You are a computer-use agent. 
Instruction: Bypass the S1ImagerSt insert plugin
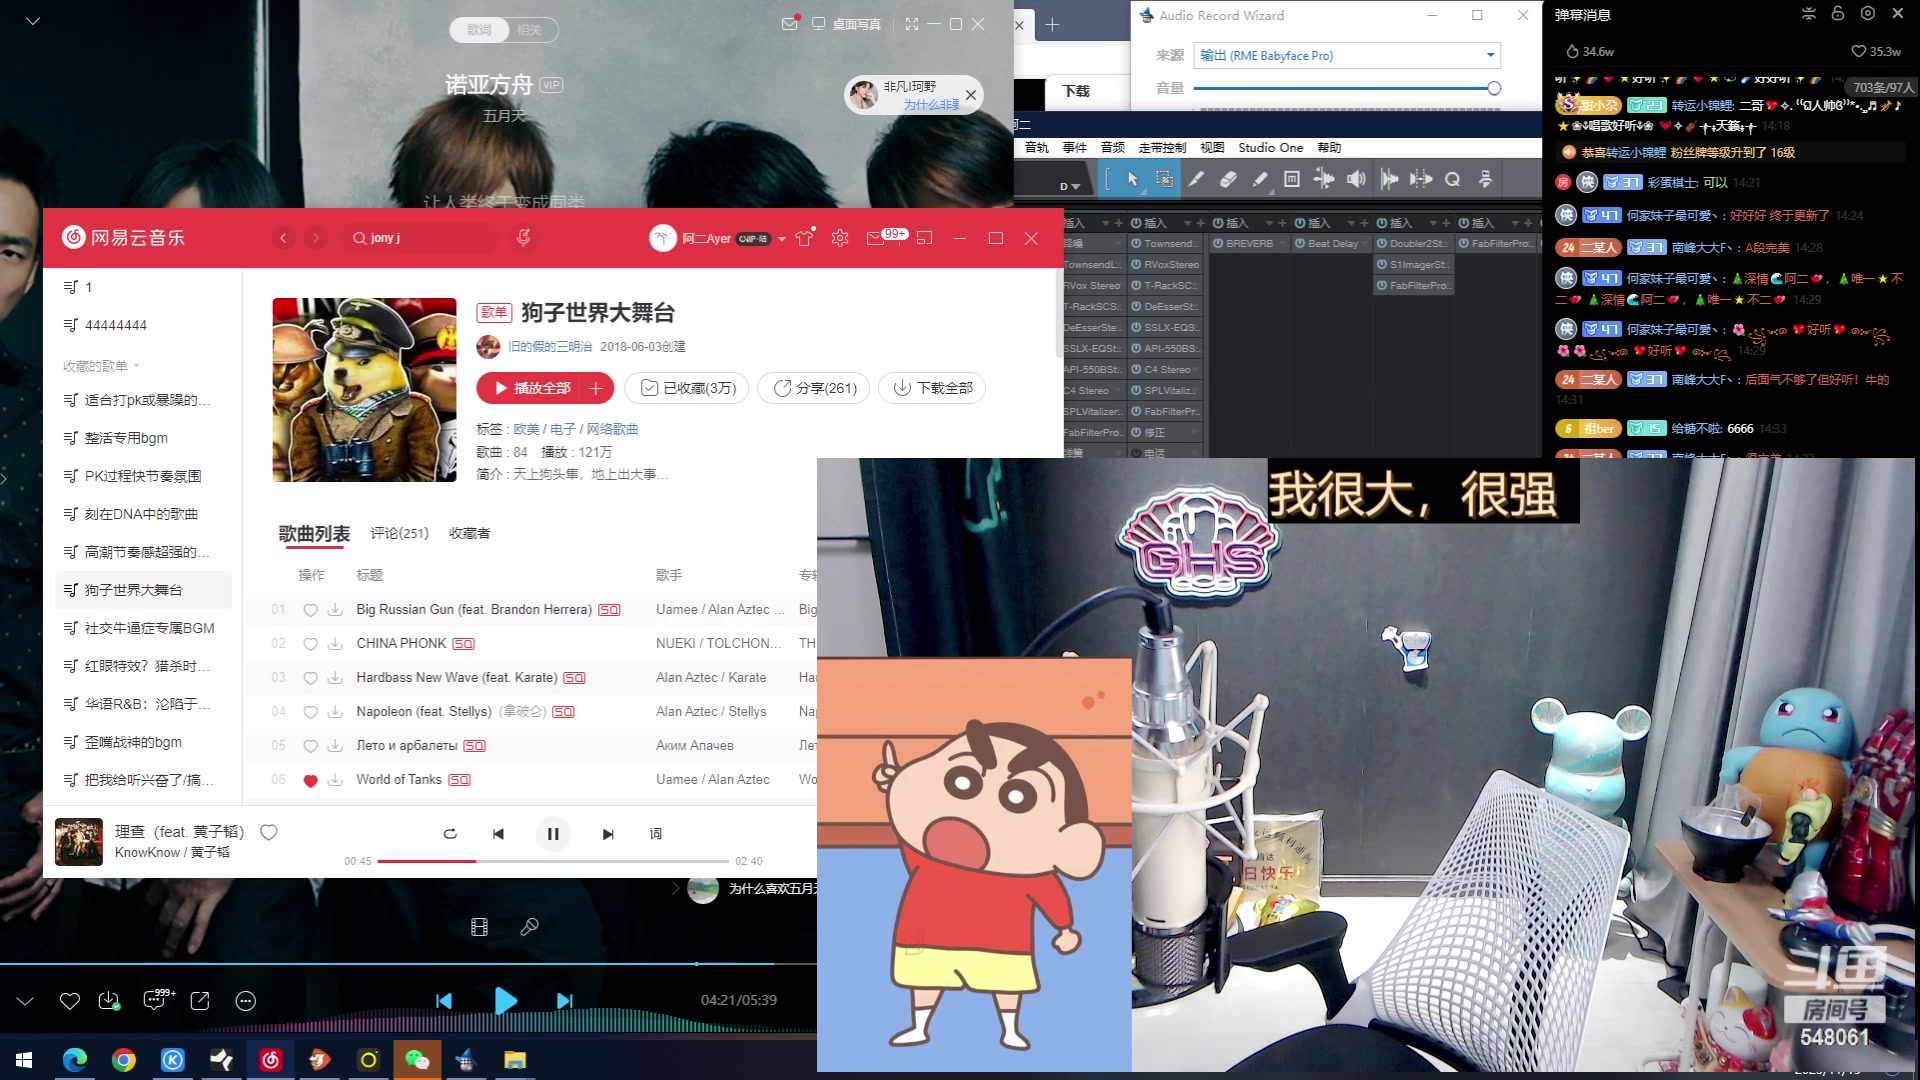pyautogui.click(x=1382, y=265)
